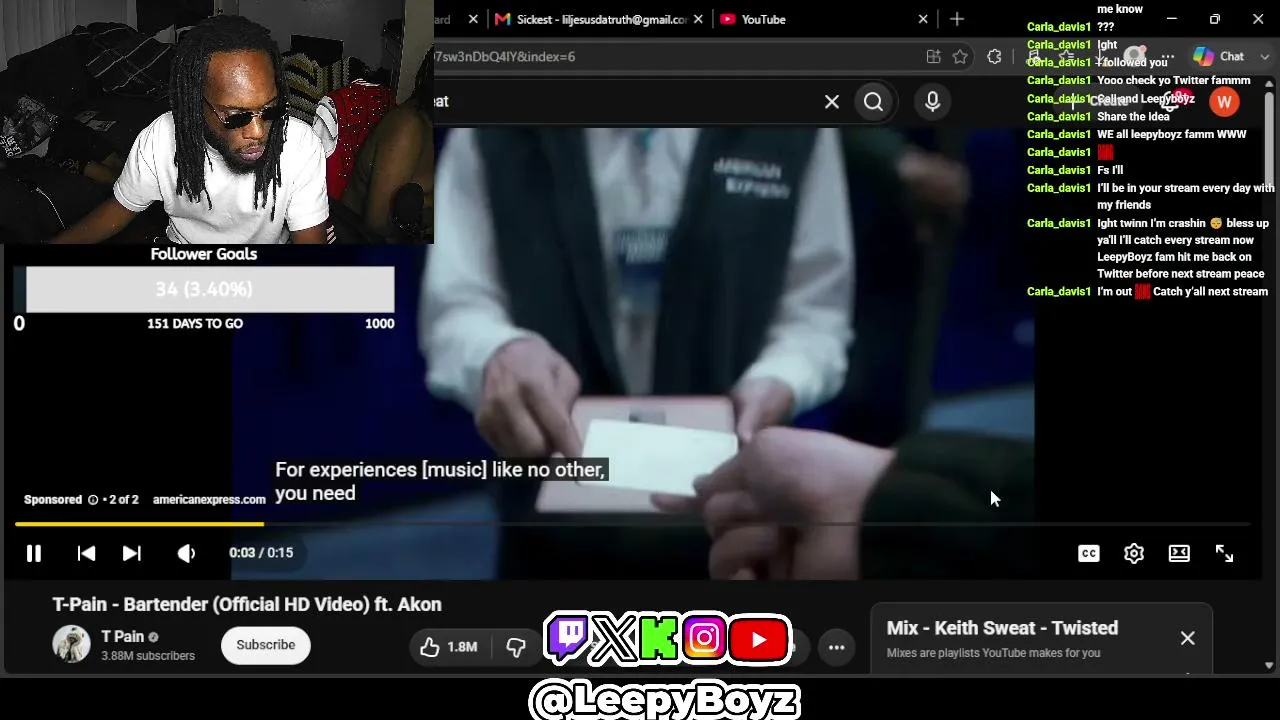This screenshot has height=720, width=1280.
Task: Open the browser extensions puzzle icon
Action: click(994, 57)
